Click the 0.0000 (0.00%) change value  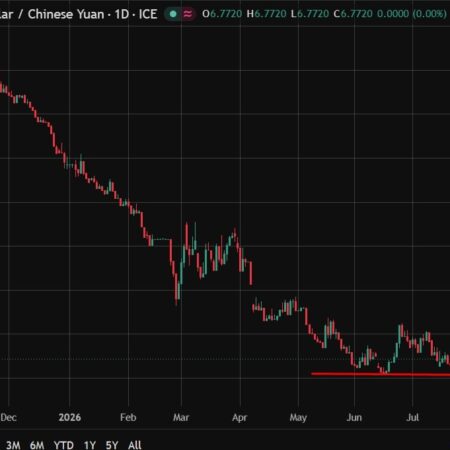tap(412, 14)
